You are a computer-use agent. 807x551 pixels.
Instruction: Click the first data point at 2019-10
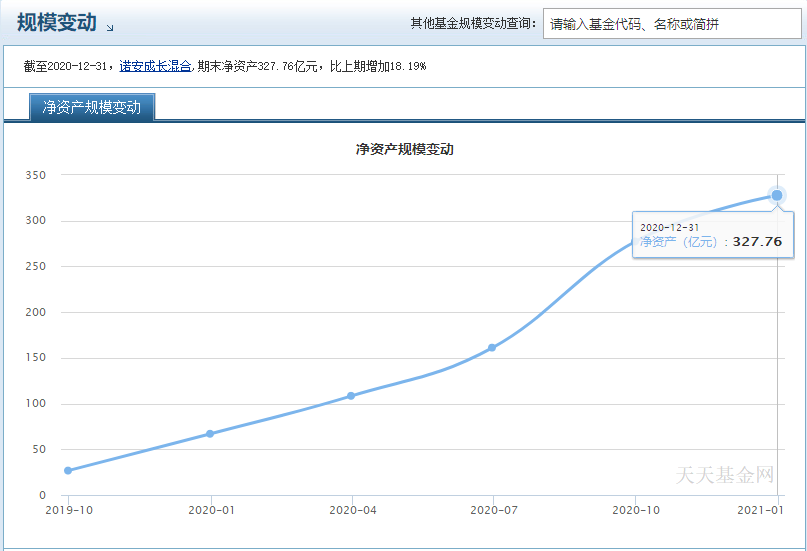68,470
